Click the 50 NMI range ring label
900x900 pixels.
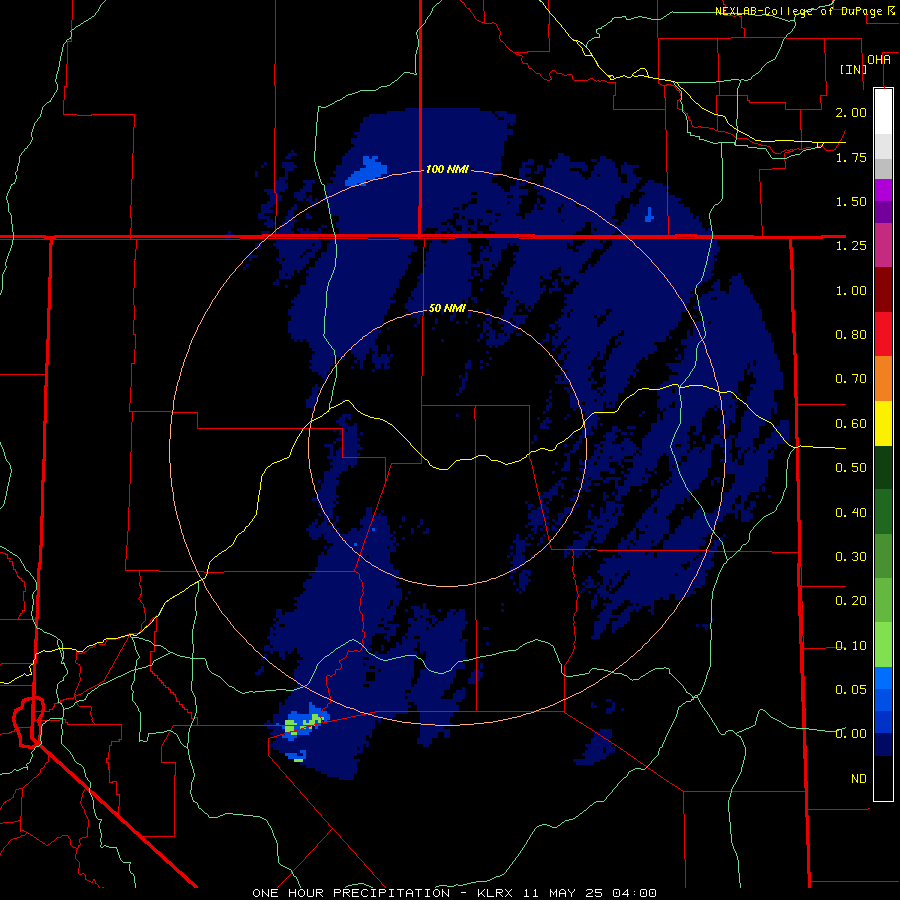click(447, 308)
